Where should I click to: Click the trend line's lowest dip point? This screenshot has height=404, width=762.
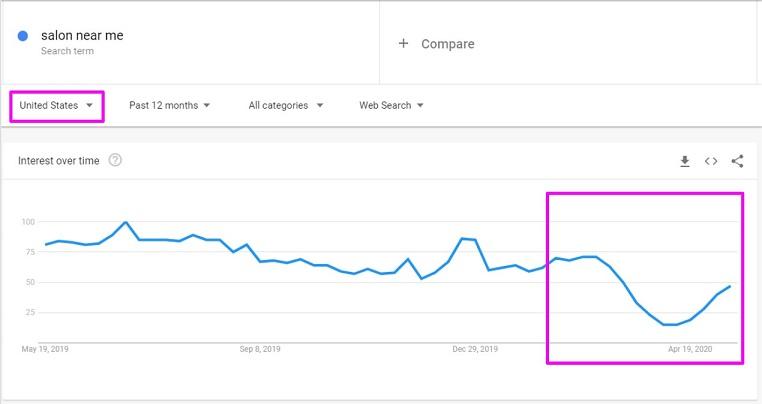(x=670, y=324)
